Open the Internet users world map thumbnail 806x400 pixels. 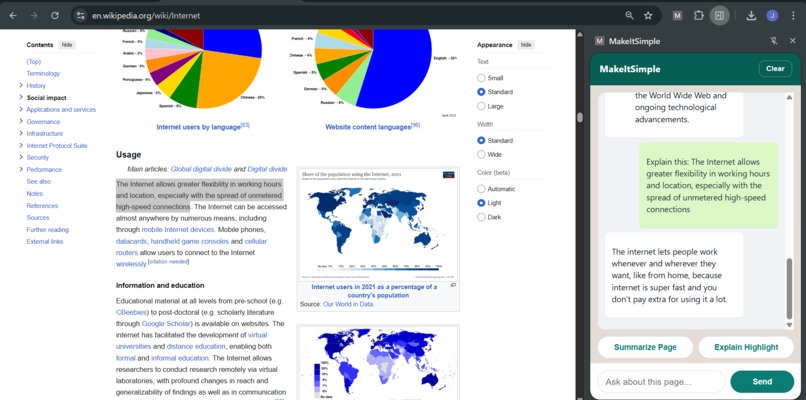(378, 223)
